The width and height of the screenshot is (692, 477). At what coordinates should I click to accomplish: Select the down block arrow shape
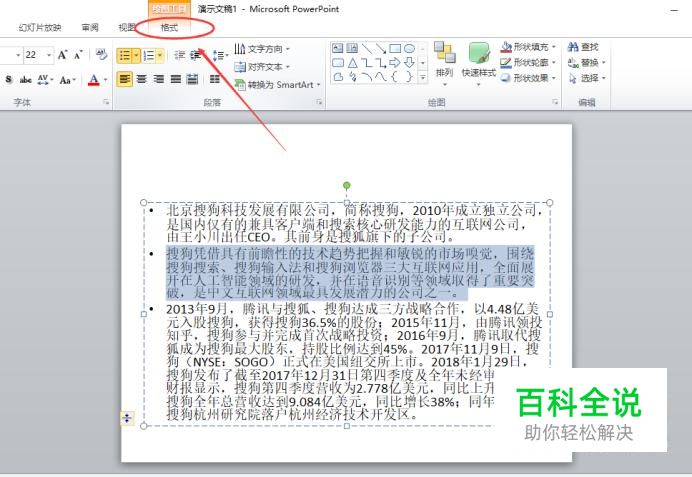(x=410, y=63)
